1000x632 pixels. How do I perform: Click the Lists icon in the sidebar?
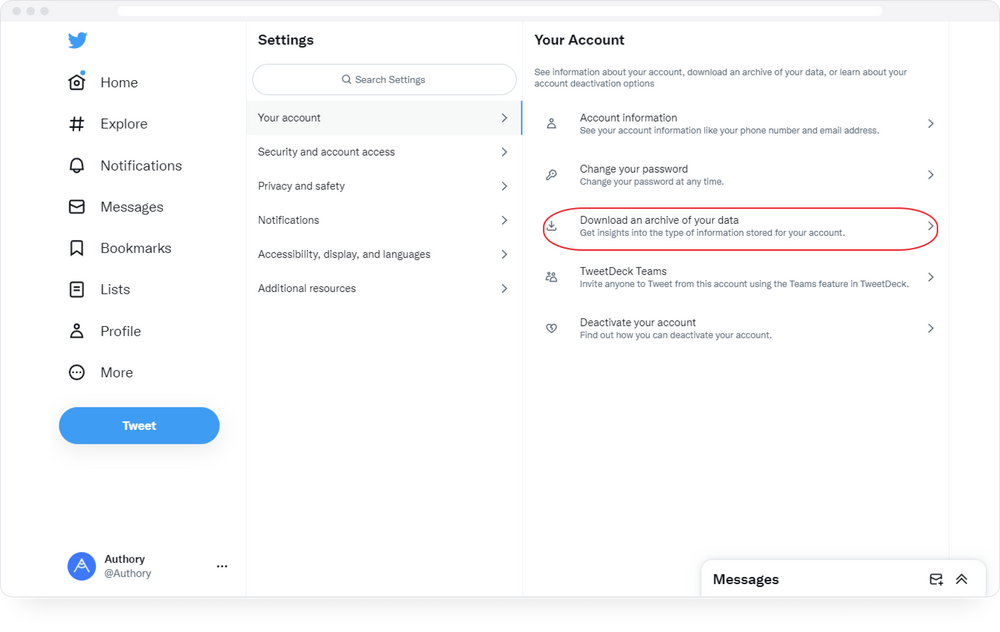75,289
